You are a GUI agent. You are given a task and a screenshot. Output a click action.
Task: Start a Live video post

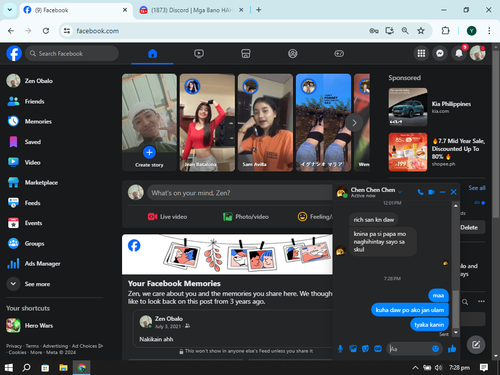[x=167, y=217]
